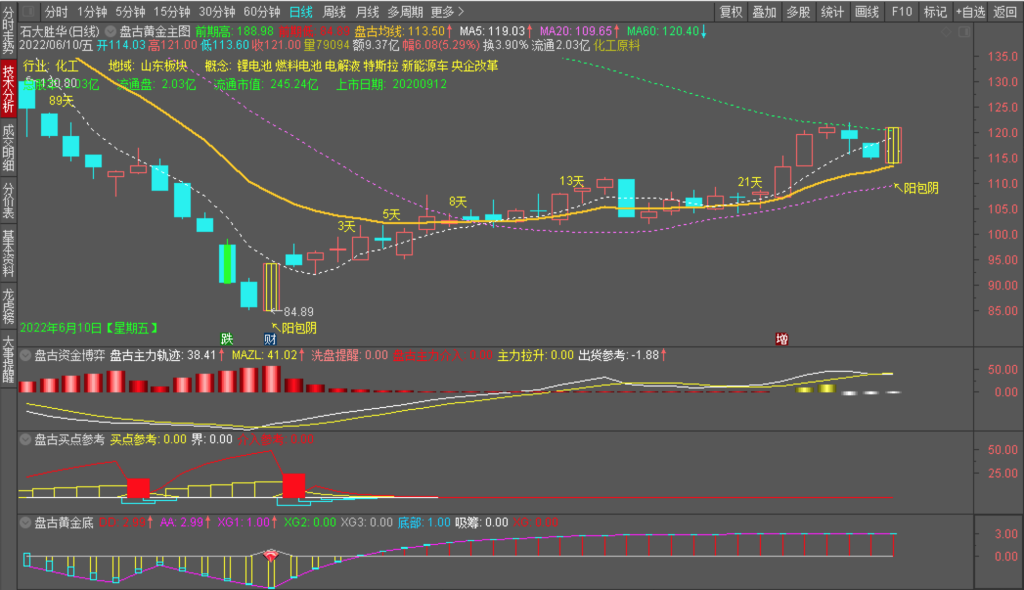Screen dimensions: 1024x590
Task: Switch to the 周线 weekly chart tab
Action: tap(334, 12)
